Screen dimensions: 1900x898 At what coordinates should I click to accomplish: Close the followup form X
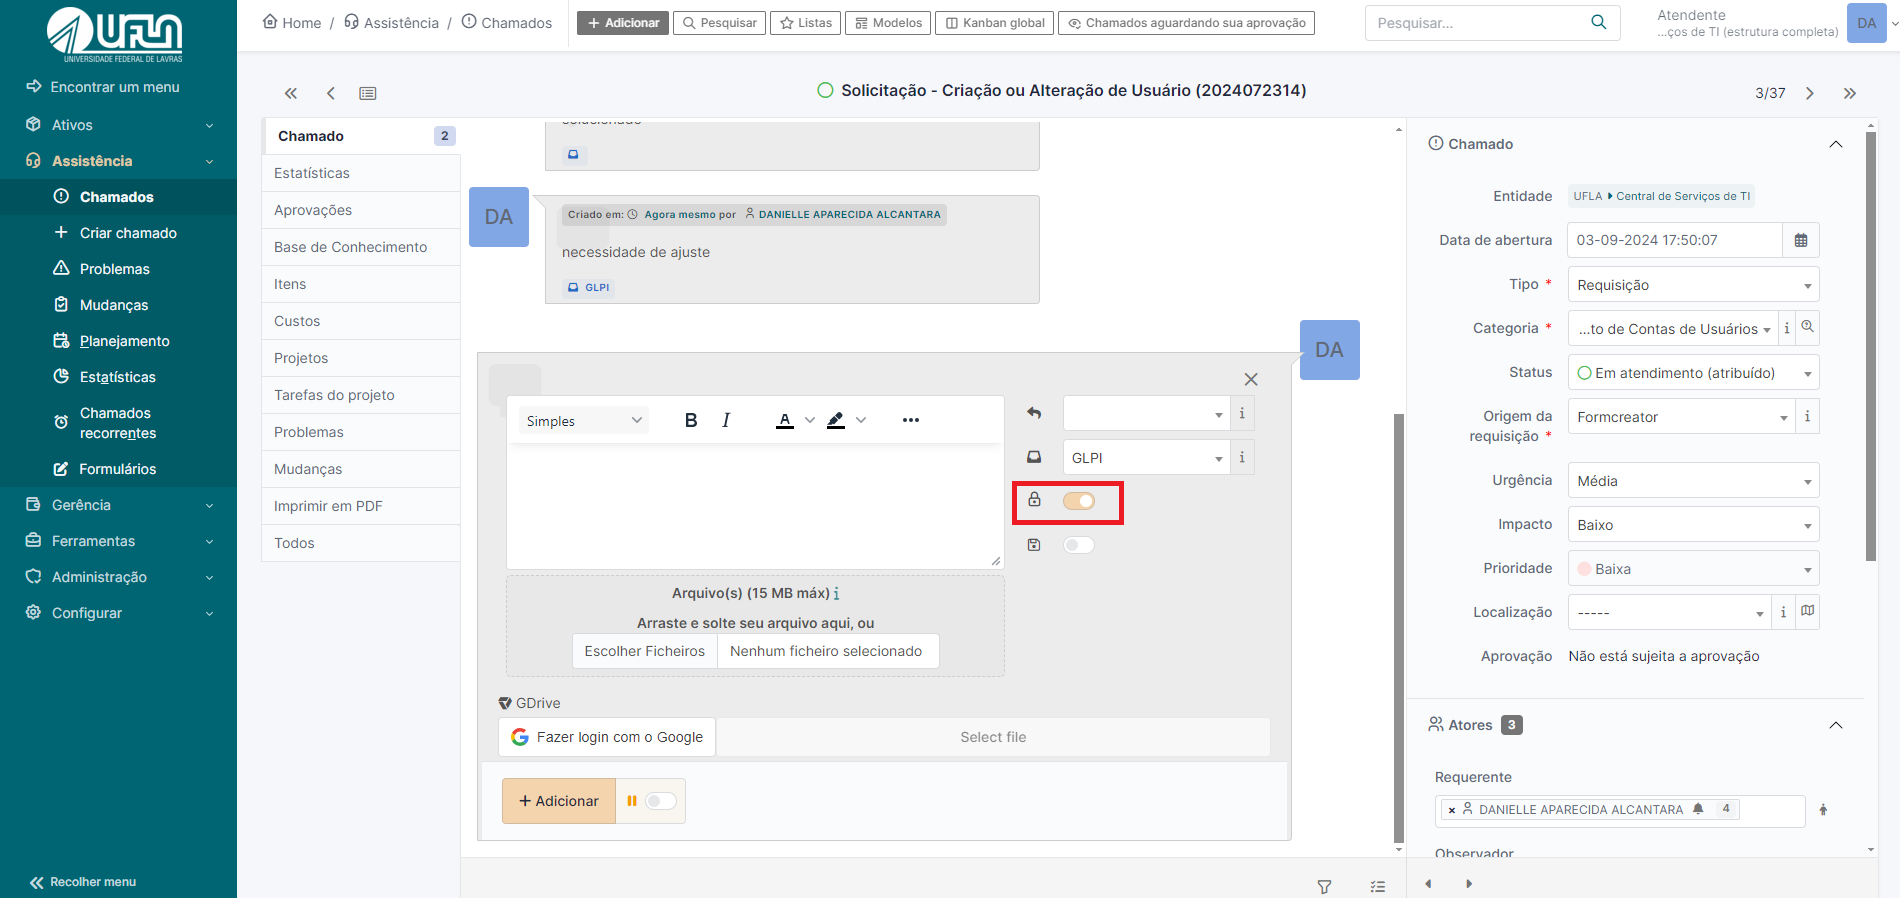point(1251,379)
